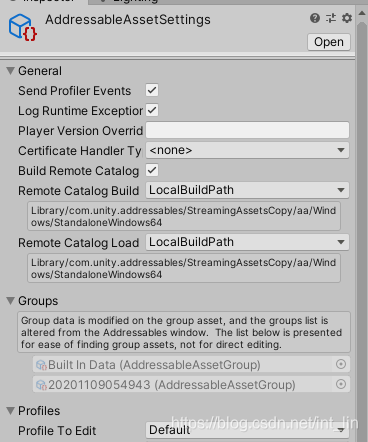Click the Built In Data group icon
Image resolution: width=368 pixels, height=442 pixels.
[x=41, y=365]
